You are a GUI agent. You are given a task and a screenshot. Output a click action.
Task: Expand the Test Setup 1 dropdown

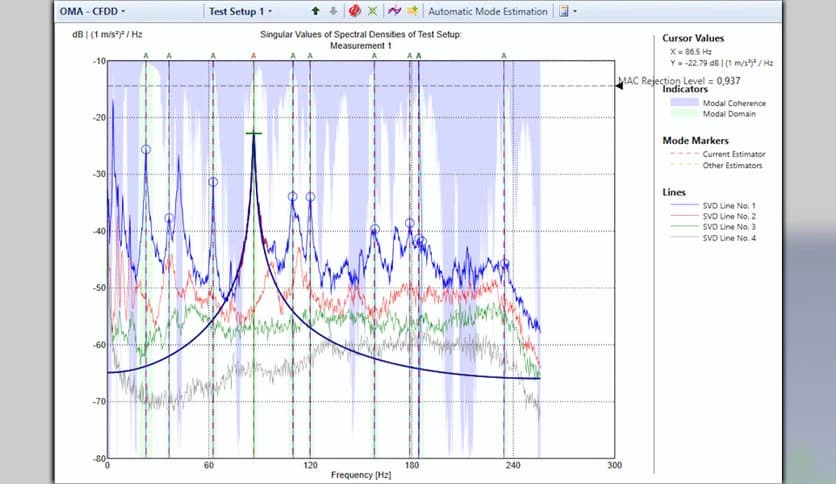click(240, 11)
